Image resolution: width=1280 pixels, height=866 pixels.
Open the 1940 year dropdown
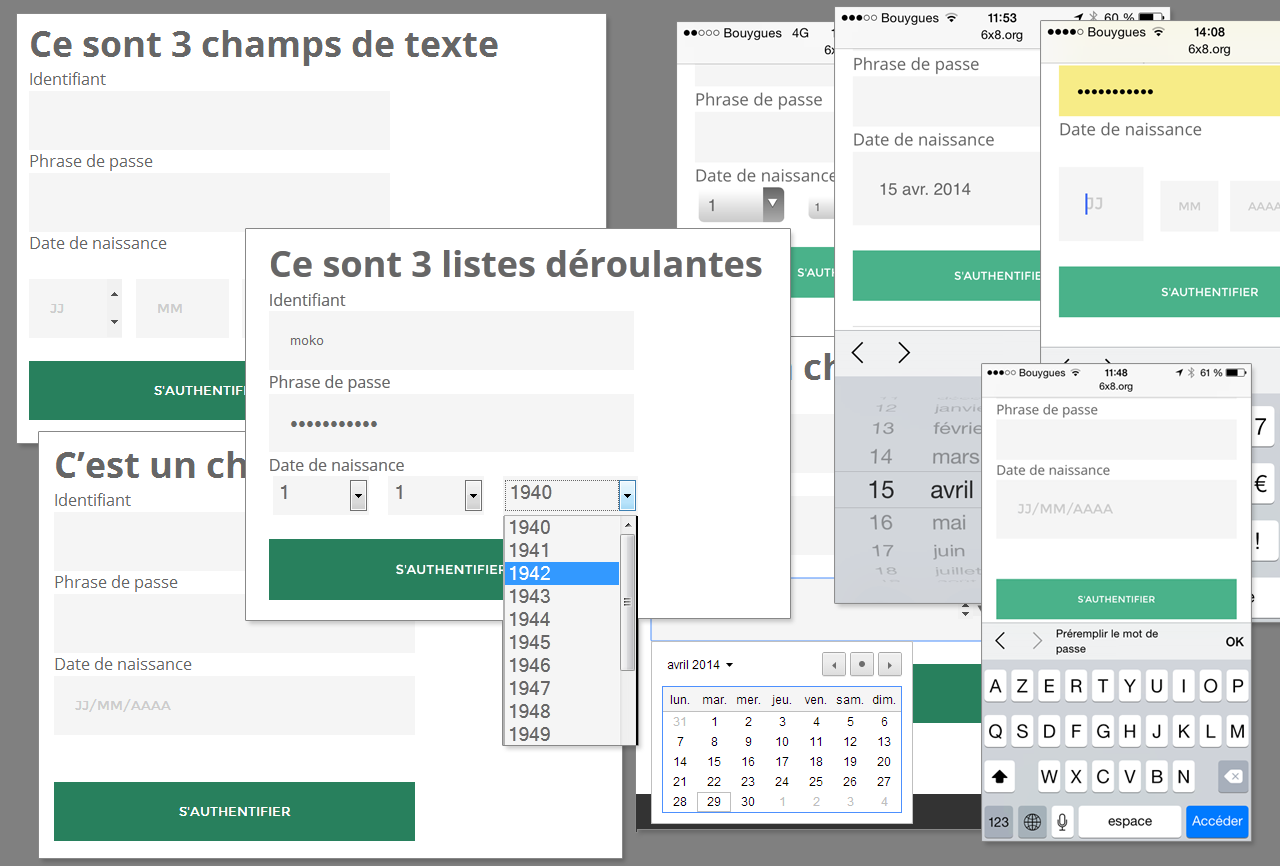click(627, 494)
